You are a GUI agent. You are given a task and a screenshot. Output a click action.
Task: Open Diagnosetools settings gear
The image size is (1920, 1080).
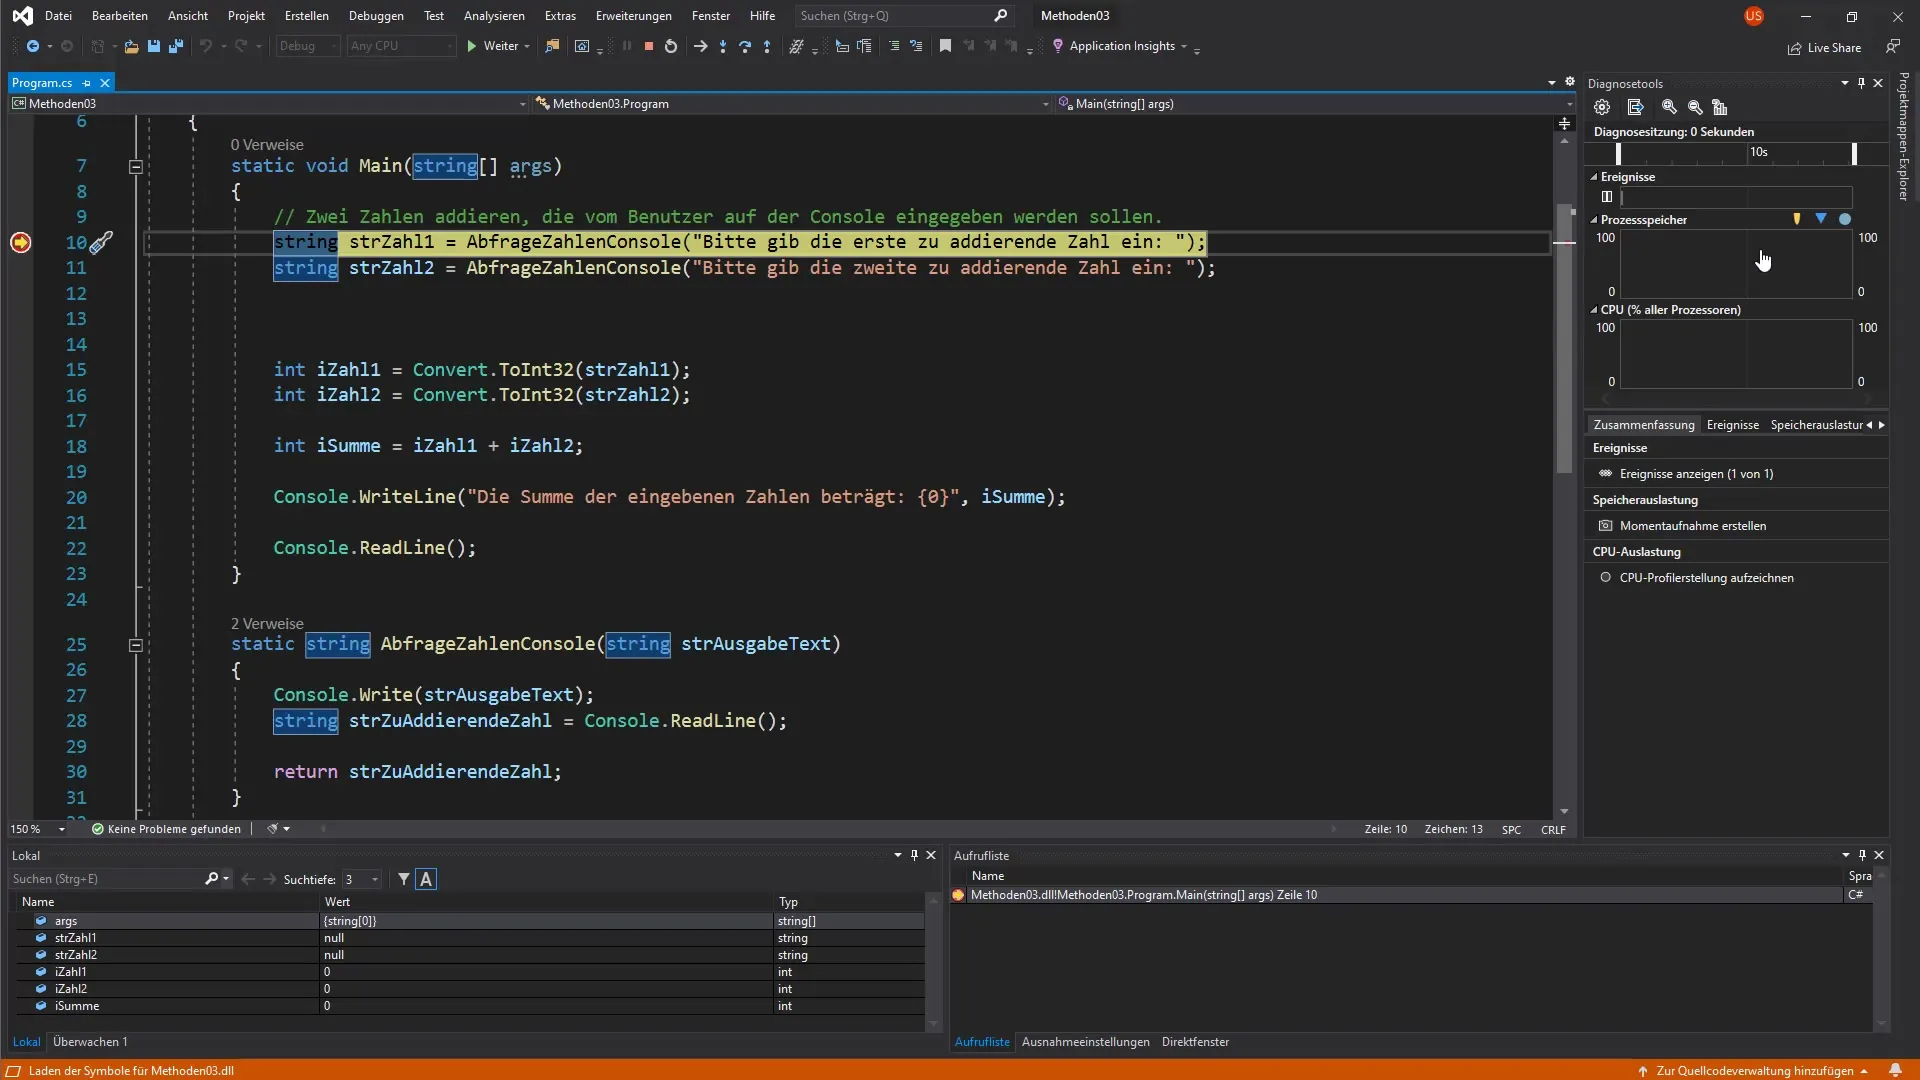click(1602, 107)
